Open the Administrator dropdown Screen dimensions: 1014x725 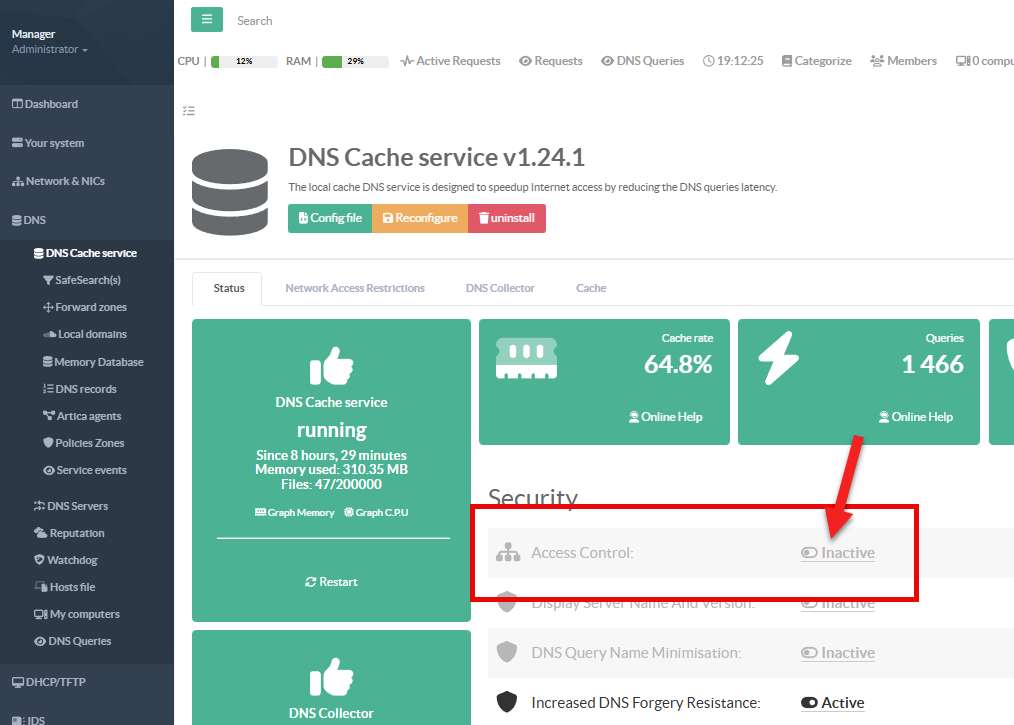coord(50,50)
